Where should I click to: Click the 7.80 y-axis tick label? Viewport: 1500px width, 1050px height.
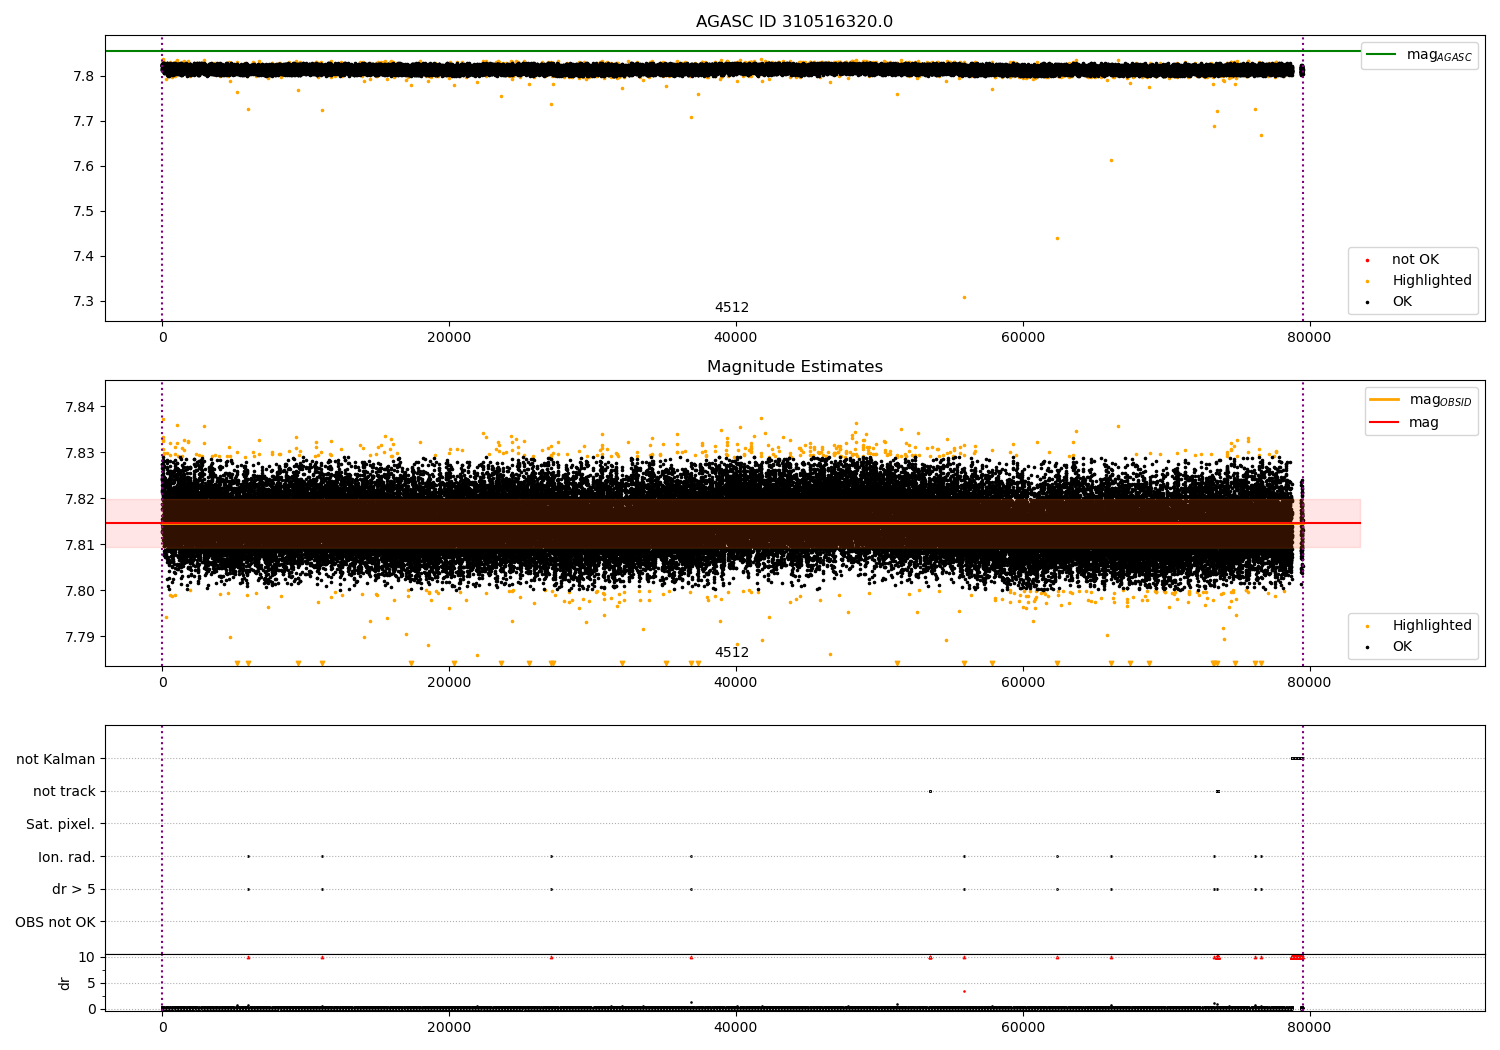coord(79,592)
